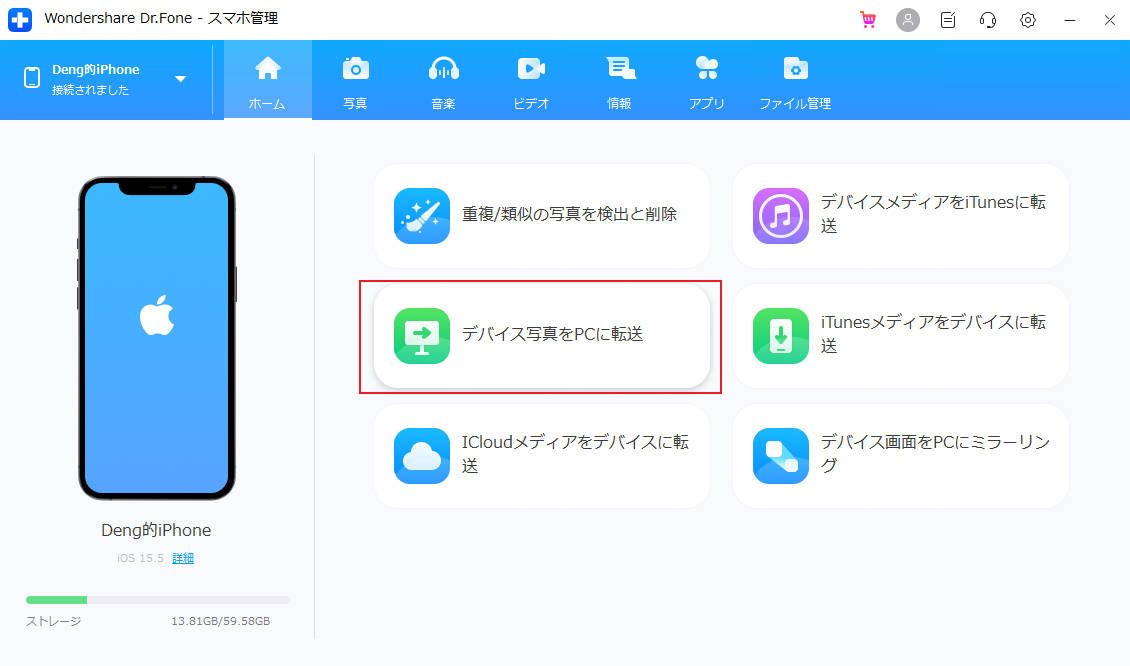
Task: Select iTunesメディアをデバイスに転送 label
Action: 933,334
